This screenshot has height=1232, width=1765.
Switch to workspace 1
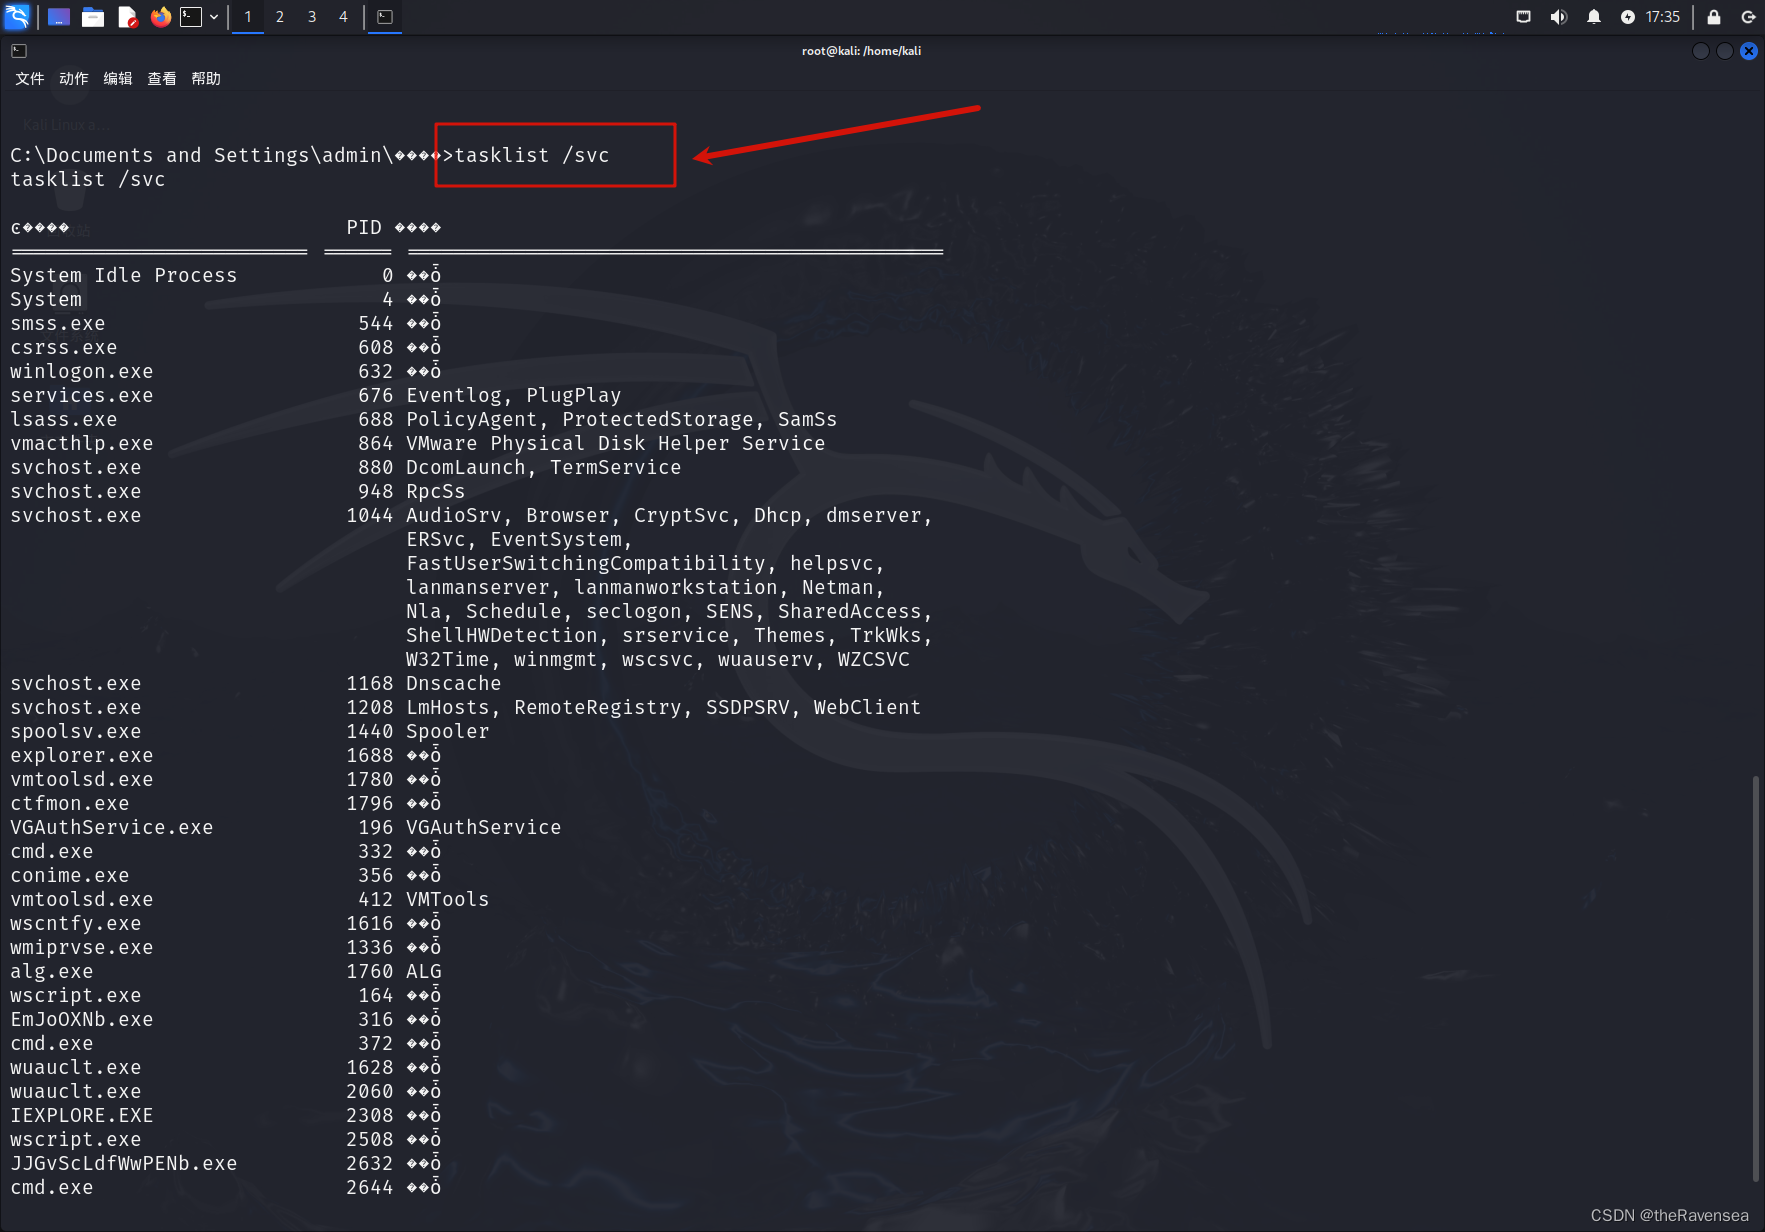click(x=248, y=17)
